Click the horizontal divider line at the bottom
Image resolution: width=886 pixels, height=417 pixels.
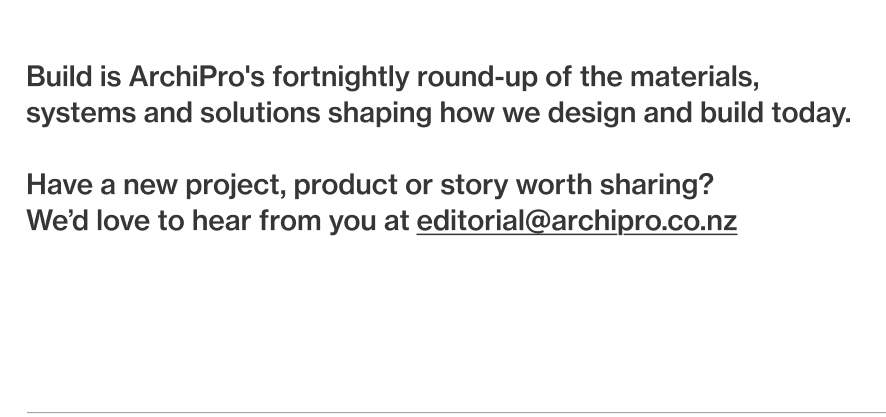[x=443, y=412]
